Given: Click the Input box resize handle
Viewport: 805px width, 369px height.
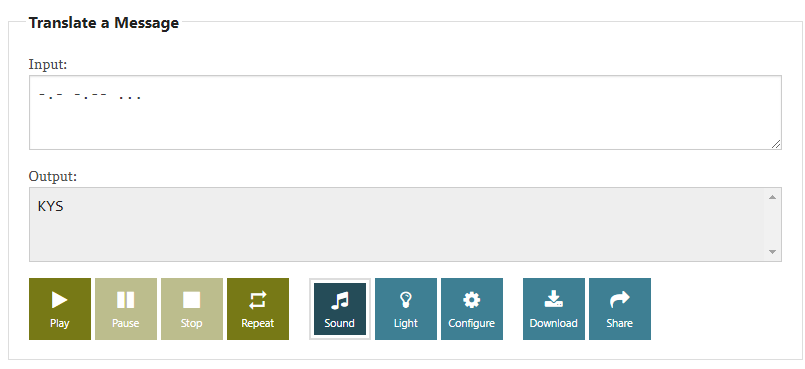Looking at the screenshot, I should point(776,144).
